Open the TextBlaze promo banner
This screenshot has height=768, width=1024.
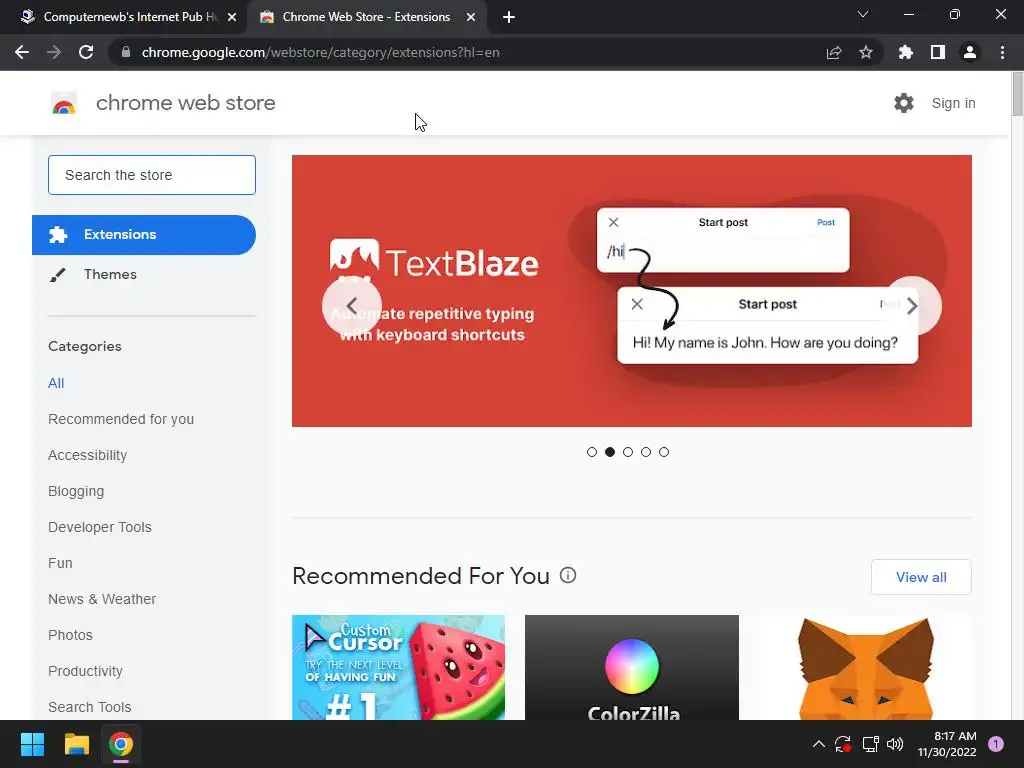pos(632,291)
